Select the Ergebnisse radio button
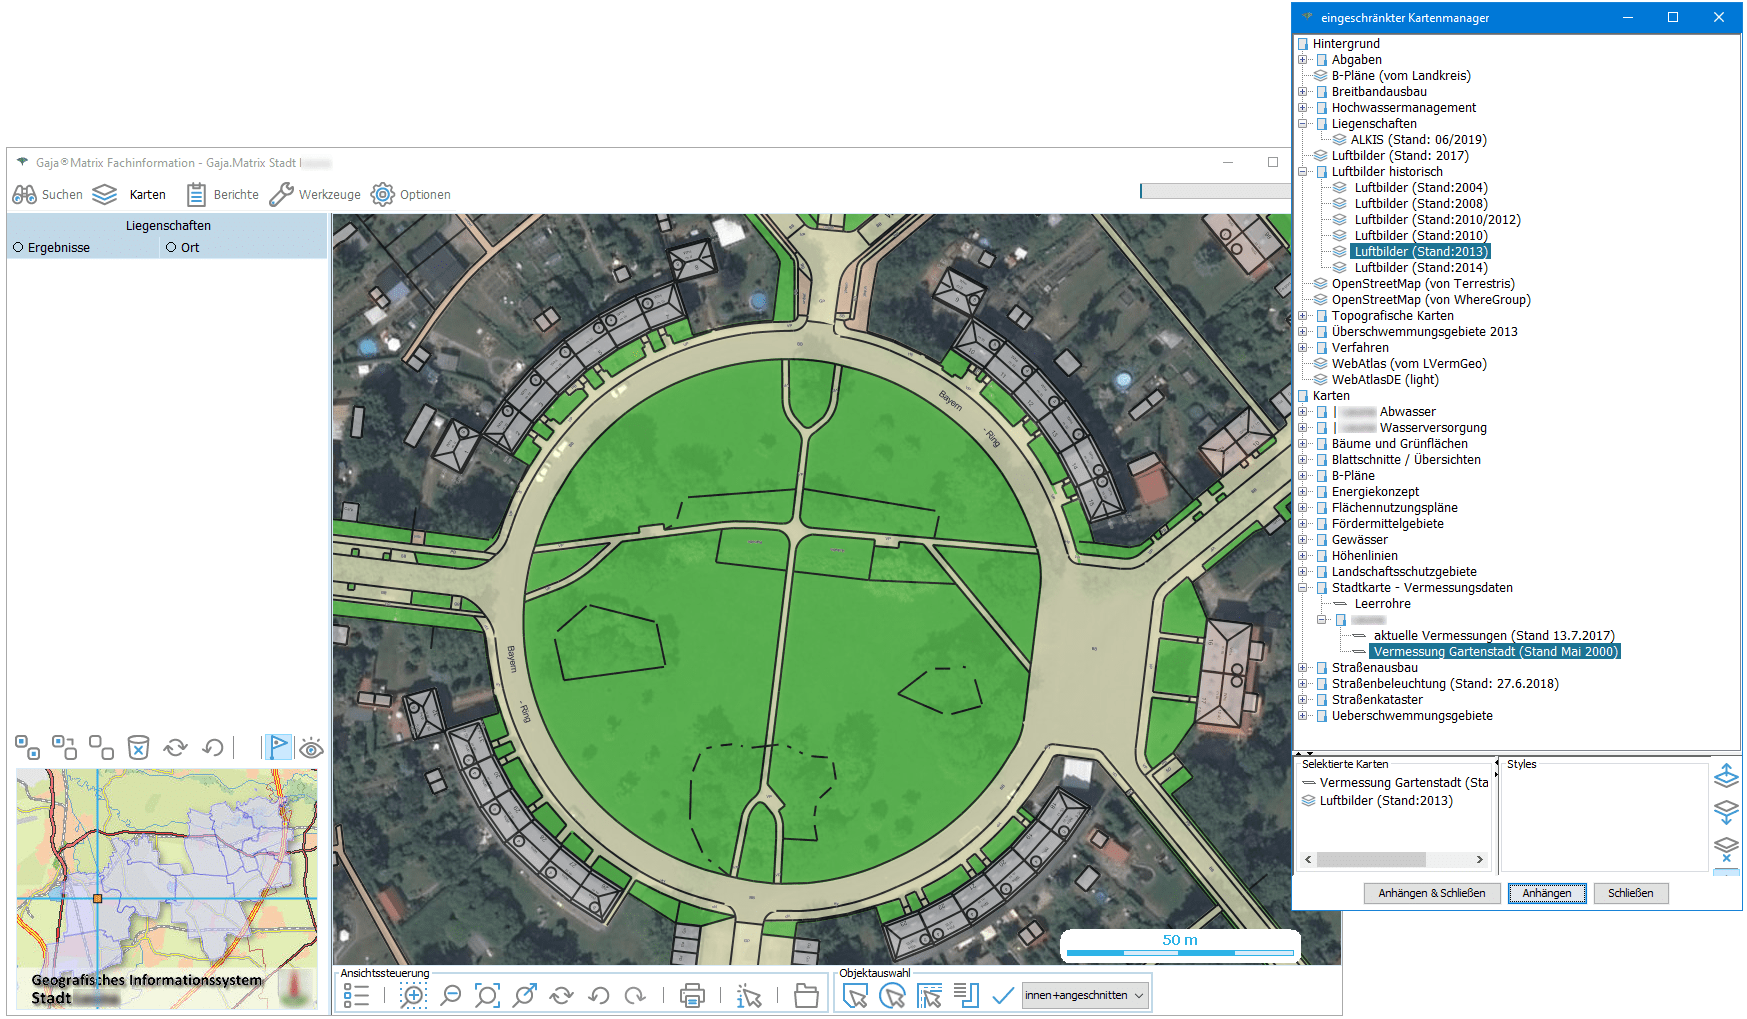Screen dimensions: 1747x1019 click(x=18, y=248)
